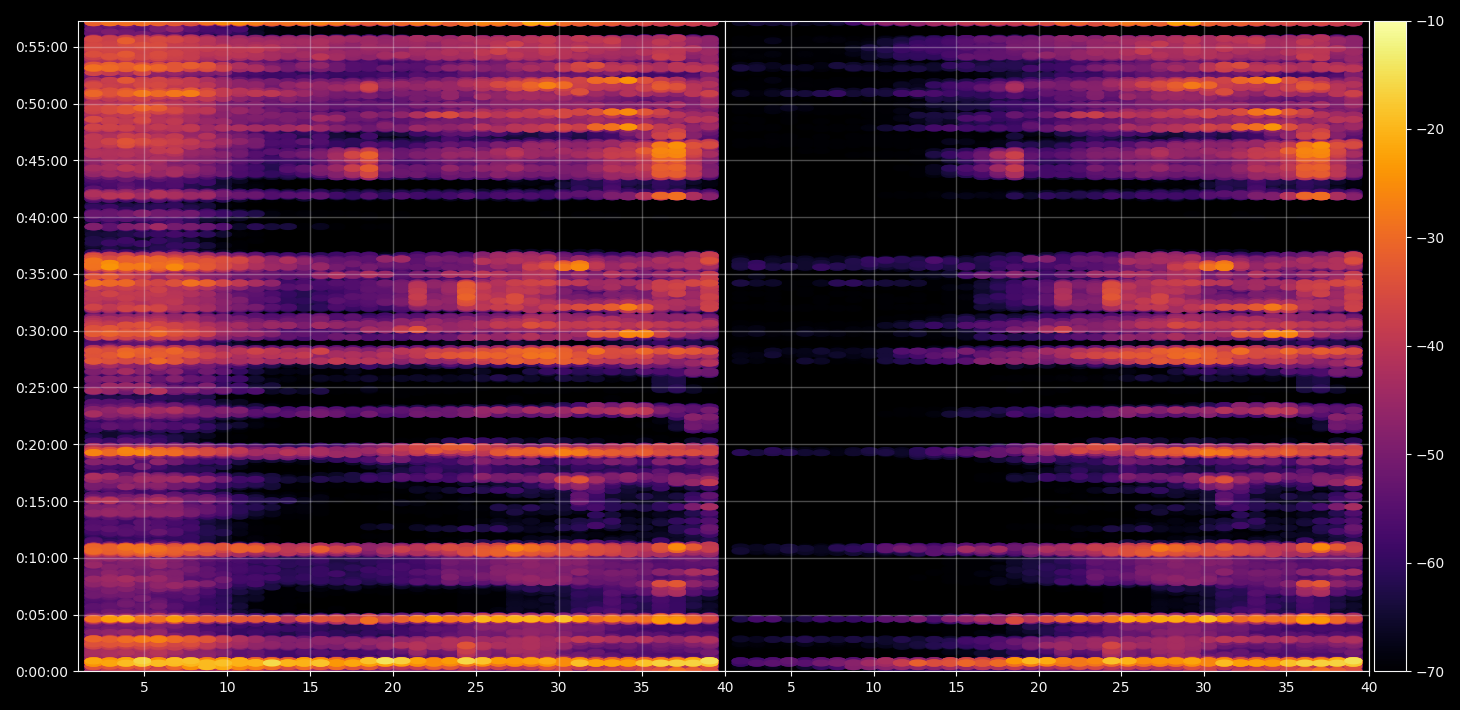Click the 0:50:00 time axis label
The image size is (1460, 710).
pos(42,104)
